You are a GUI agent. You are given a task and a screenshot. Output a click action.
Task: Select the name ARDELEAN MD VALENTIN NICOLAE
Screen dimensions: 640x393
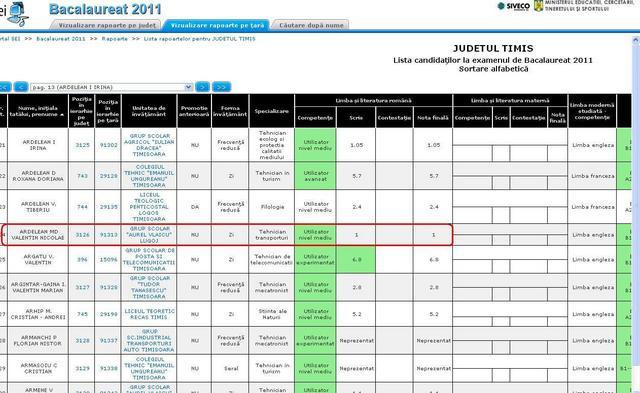tap(38, 235)
